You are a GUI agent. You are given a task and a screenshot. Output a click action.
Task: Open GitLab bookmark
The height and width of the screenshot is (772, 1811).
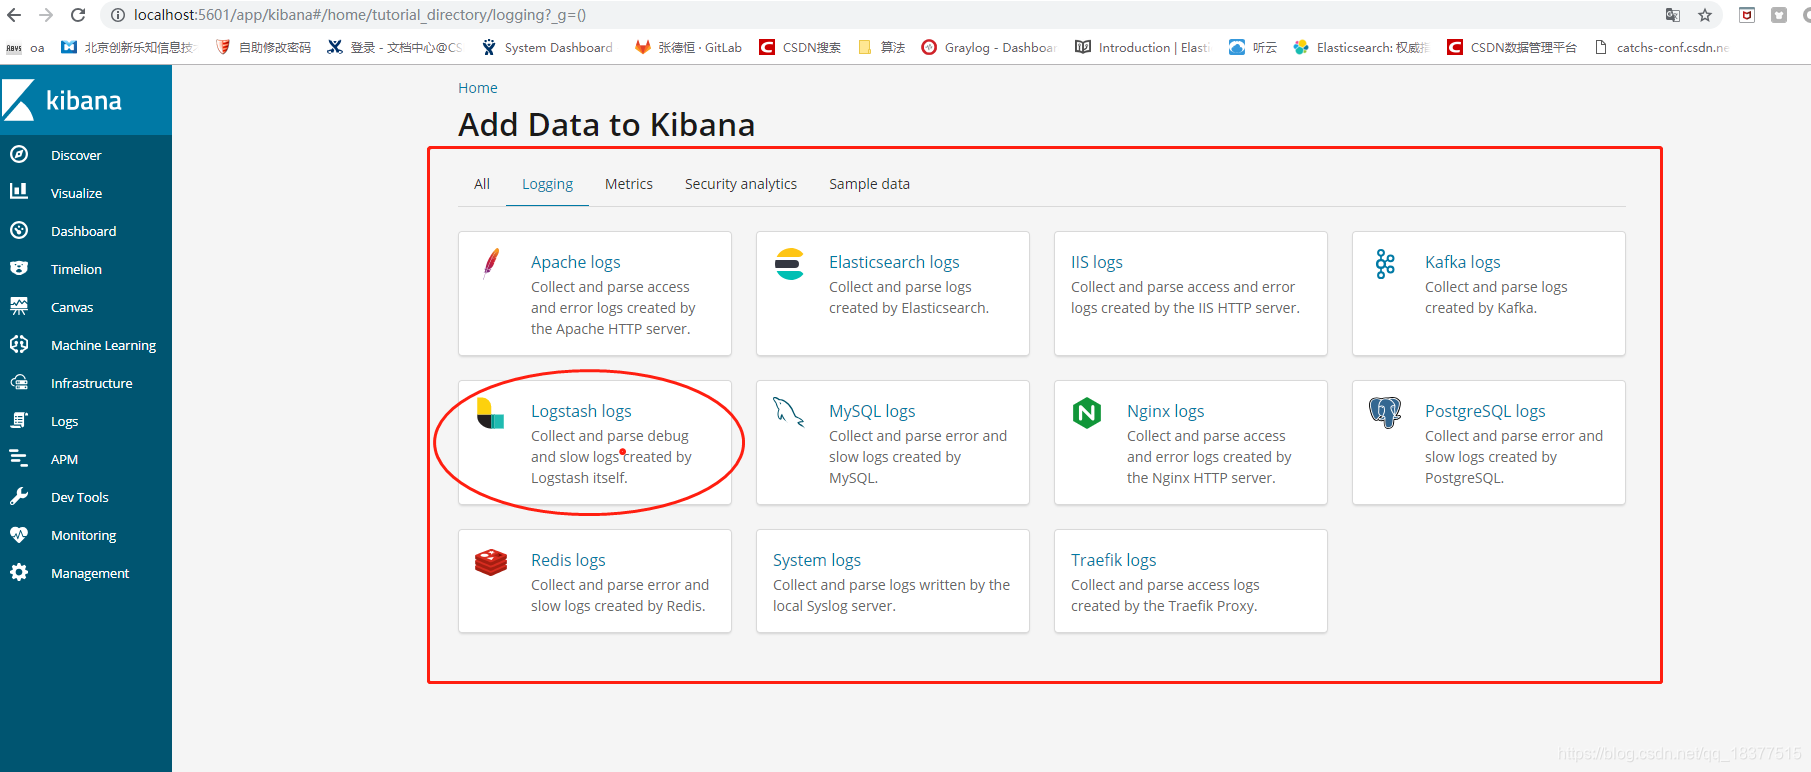pos(689,47)
